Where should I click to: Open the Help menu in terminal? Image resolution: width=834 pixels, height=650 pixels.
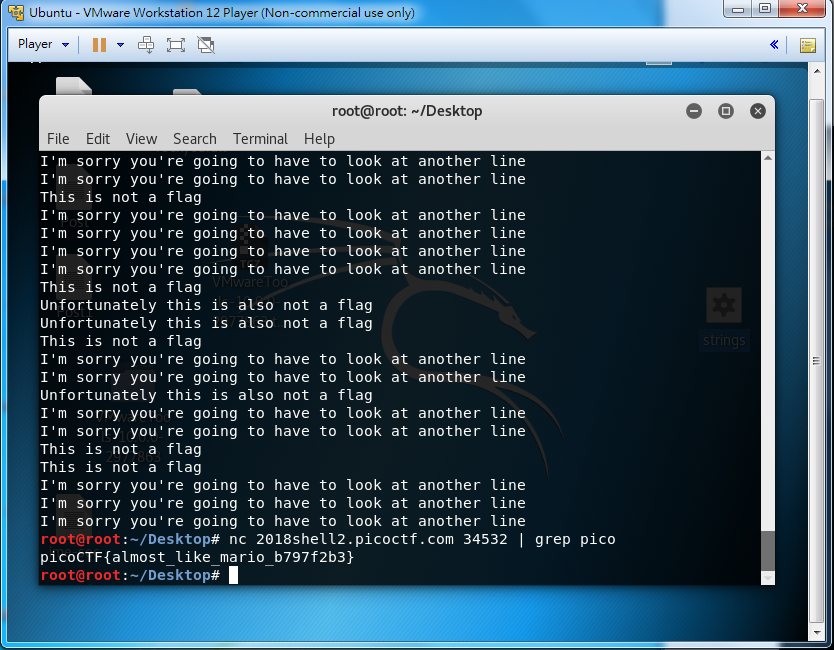click(319, 139)
